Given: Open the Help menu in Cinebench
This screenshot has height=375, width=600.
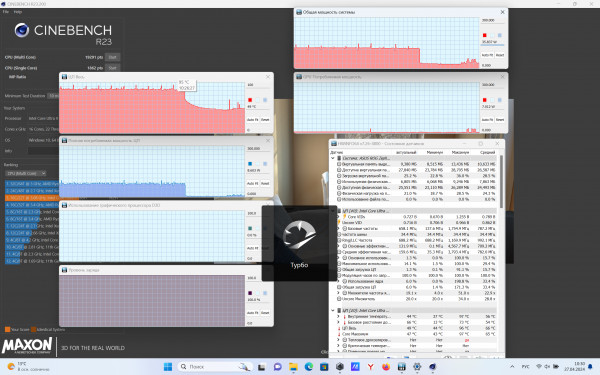Looking at the screenshot, I should click(x=18, y=12).
